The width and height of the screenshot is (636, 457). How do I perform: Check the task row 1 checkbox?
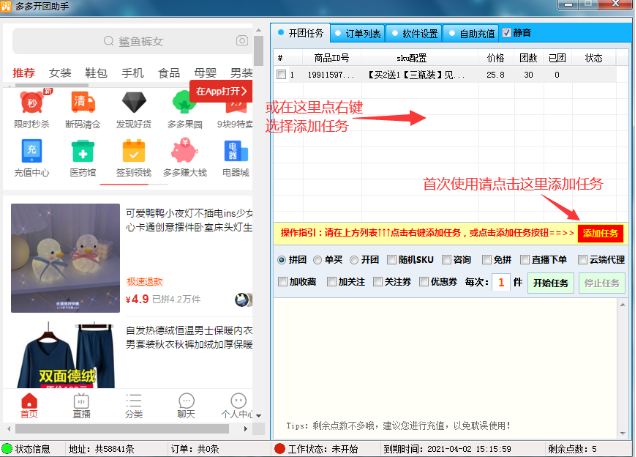tap(281, 75)
